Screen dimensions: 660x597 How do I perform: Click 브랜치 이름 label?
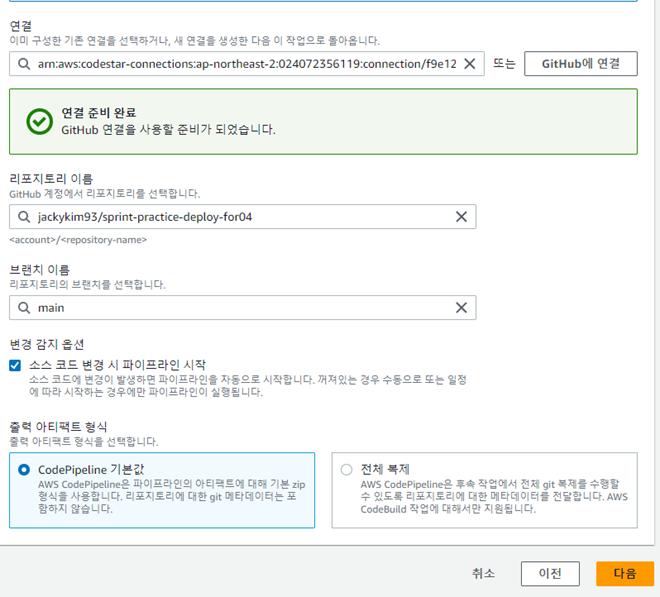[x=40, y=270]
